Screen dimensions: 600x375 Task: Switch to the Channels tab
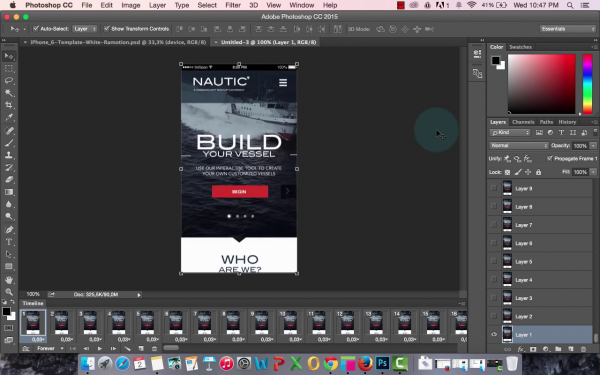(x=523, y=122)
